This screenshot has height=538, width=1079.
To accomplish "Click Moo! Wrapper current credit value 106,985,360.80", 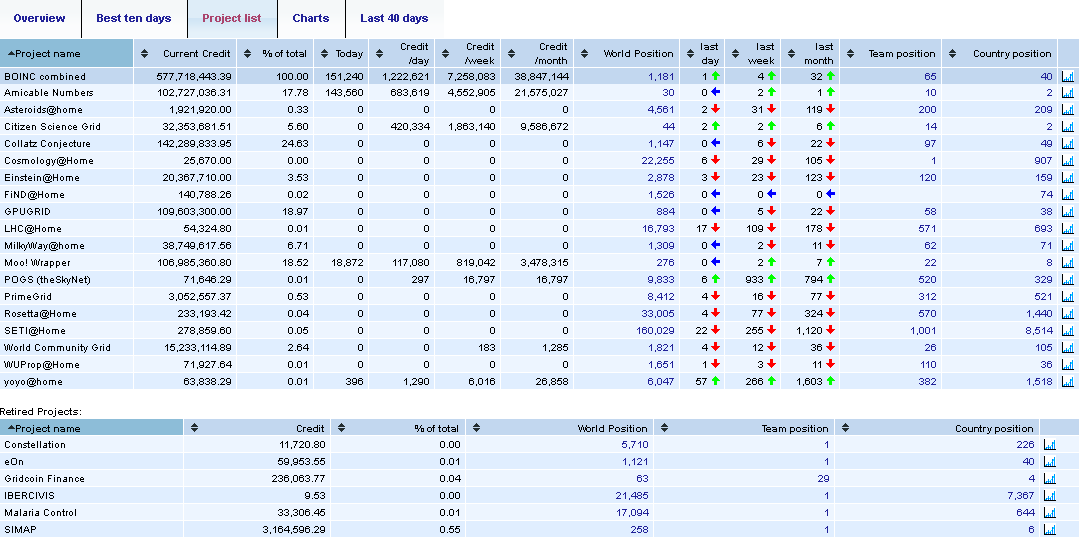I will 191,263.
